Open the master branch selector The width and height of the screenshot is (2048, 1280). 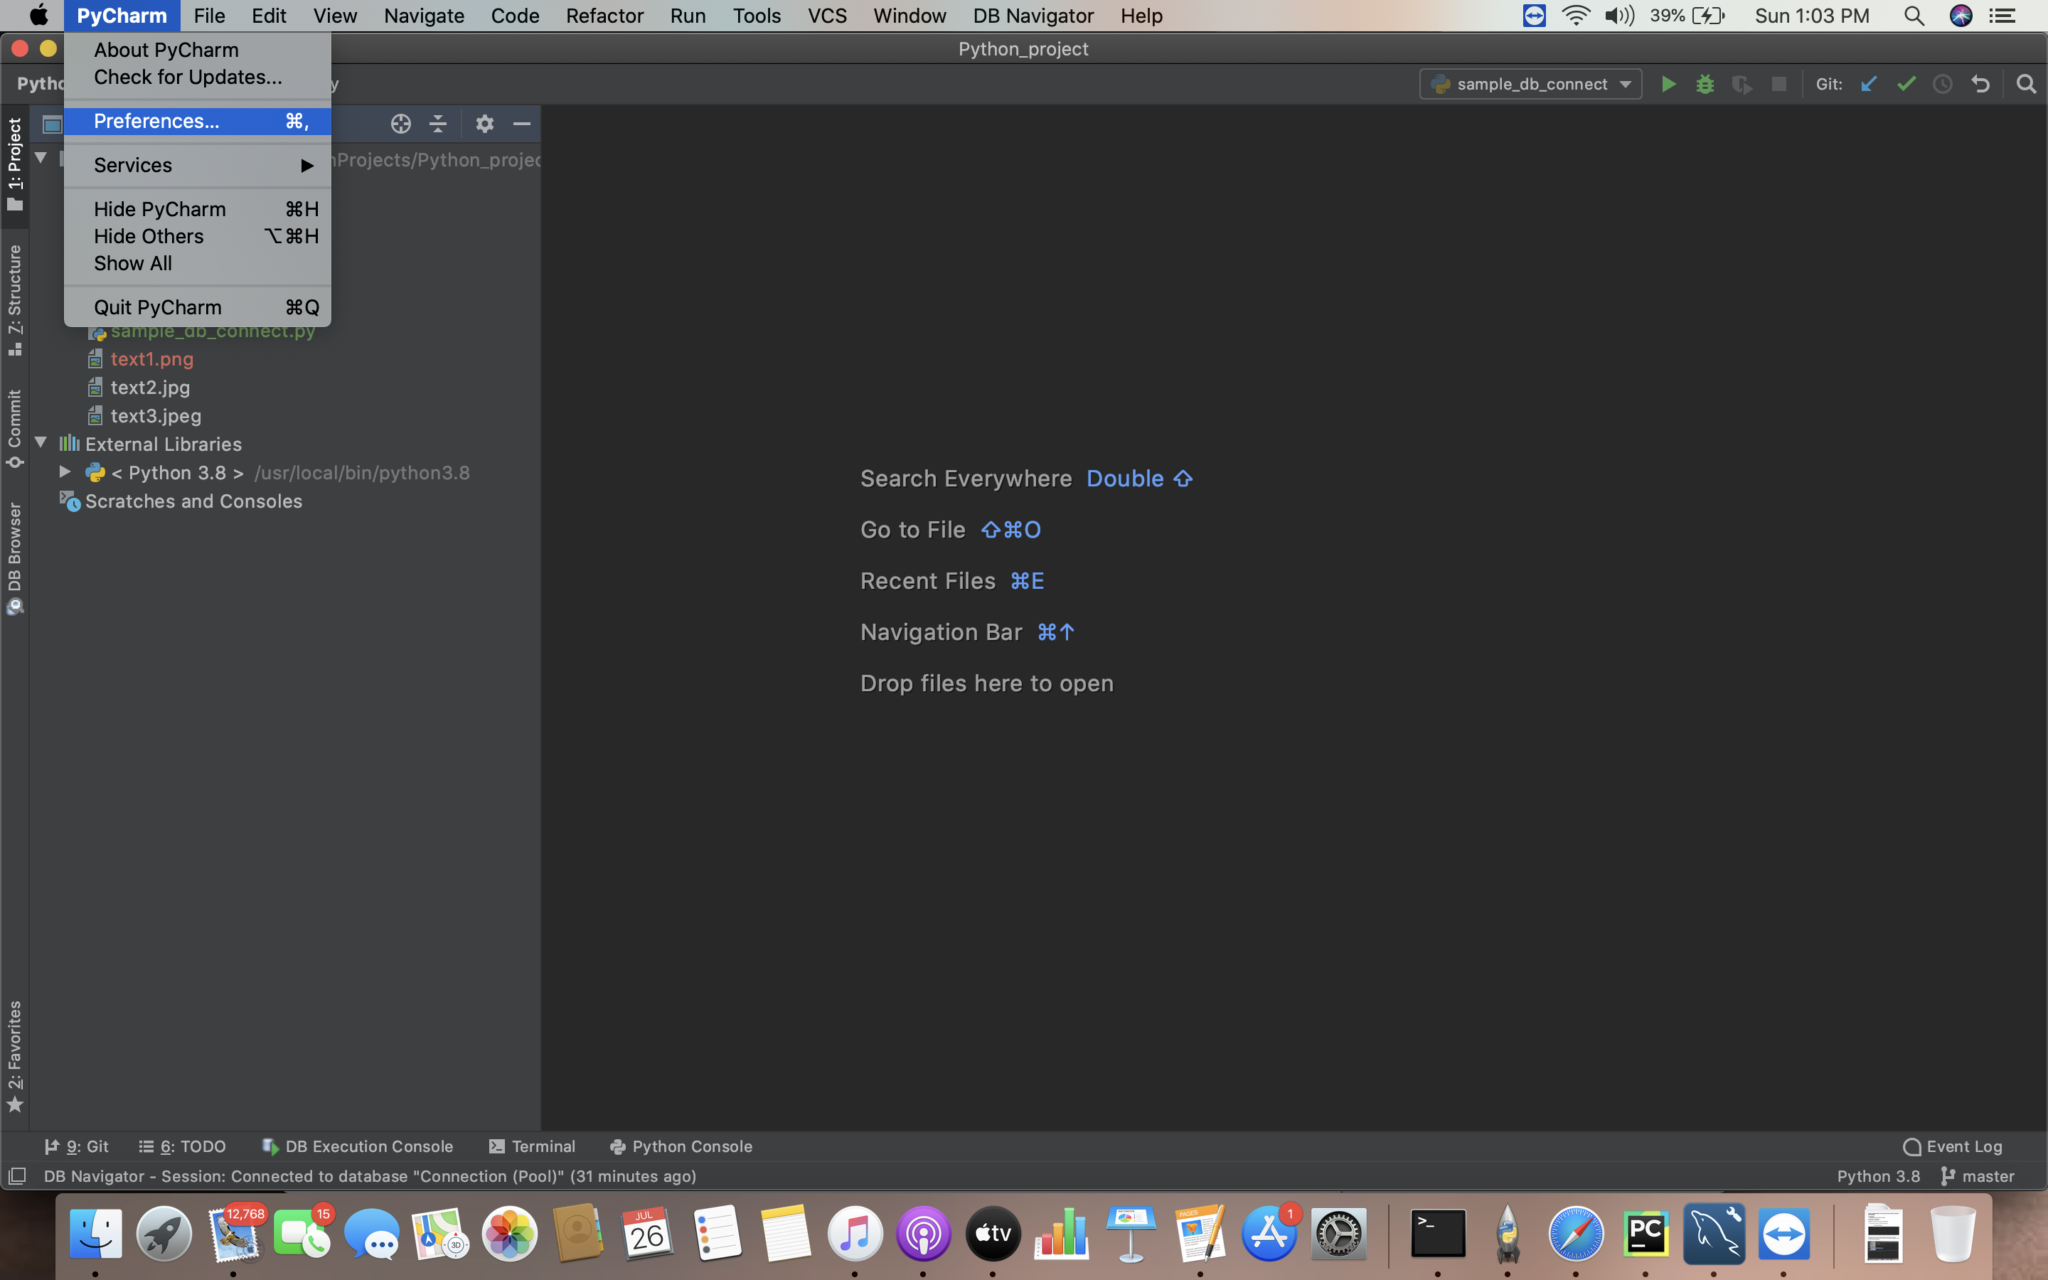(1977, 1176)
